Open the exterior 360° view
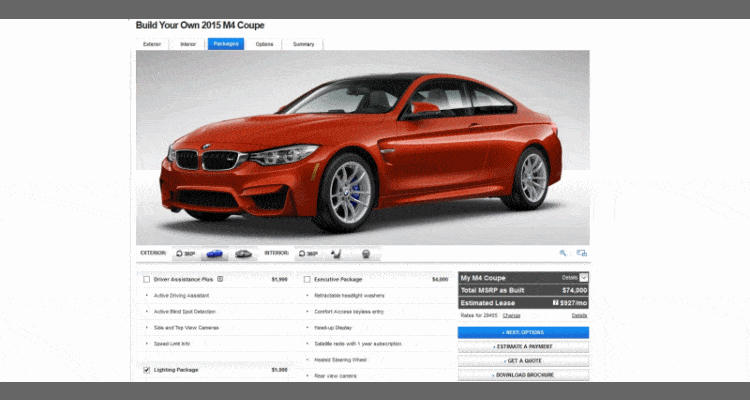Viewport: 750px width, 400px height. (x=186, y=254)
